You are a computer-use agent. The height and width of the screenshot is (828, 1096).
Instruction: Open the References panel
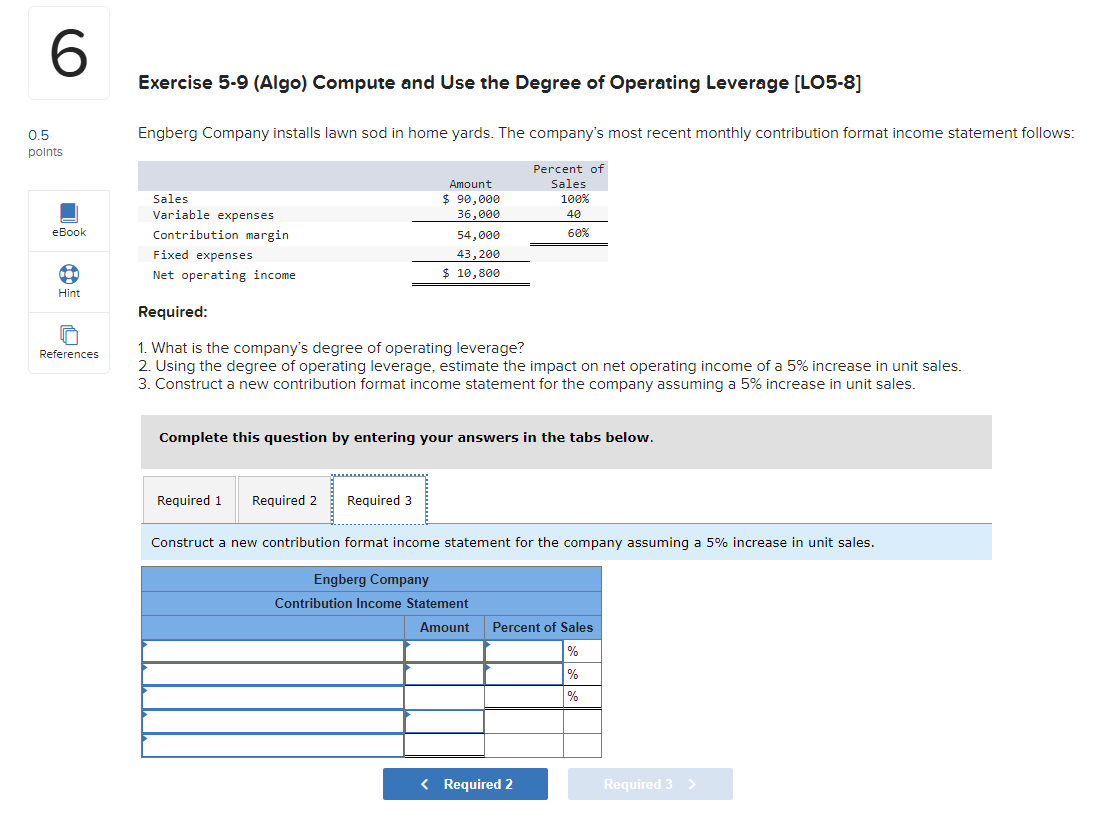(x=68, y=343)
